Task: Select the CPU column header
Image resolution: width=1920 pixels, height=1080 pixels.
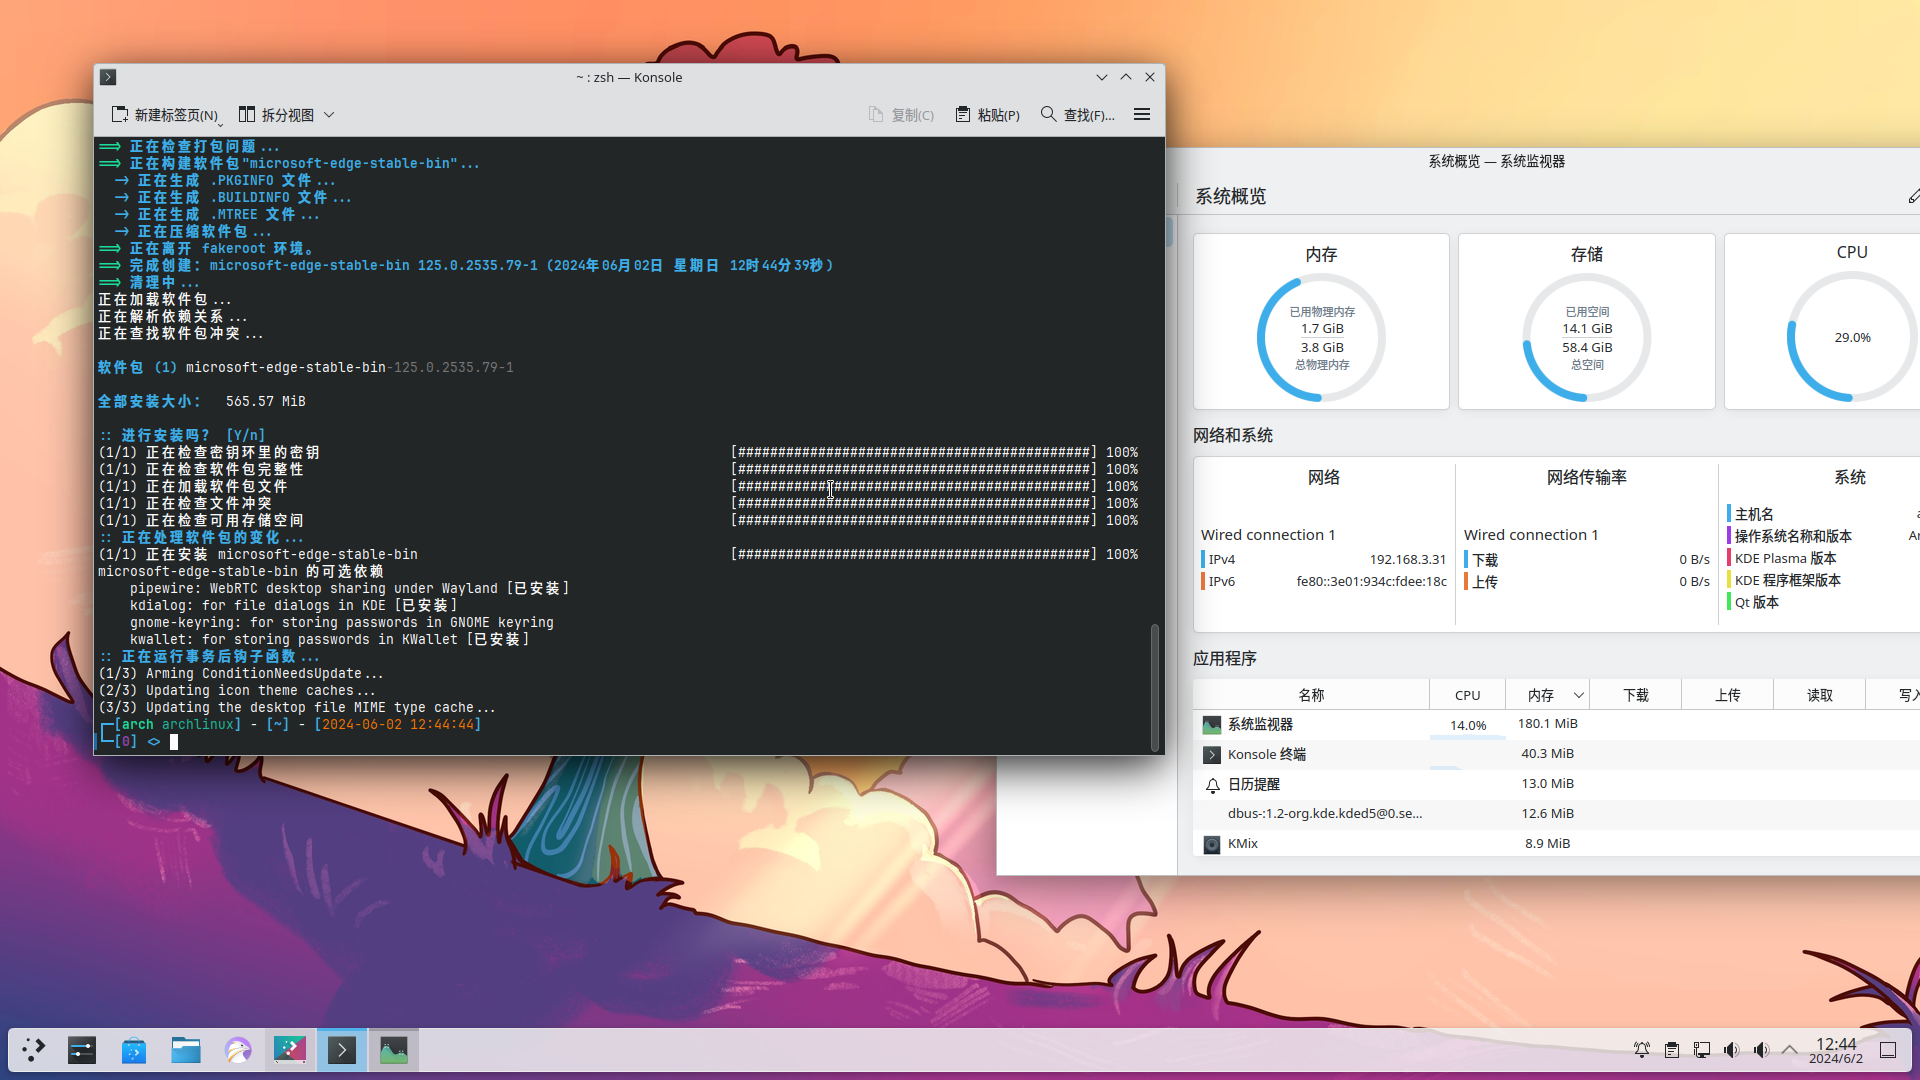Action: 1467,695
